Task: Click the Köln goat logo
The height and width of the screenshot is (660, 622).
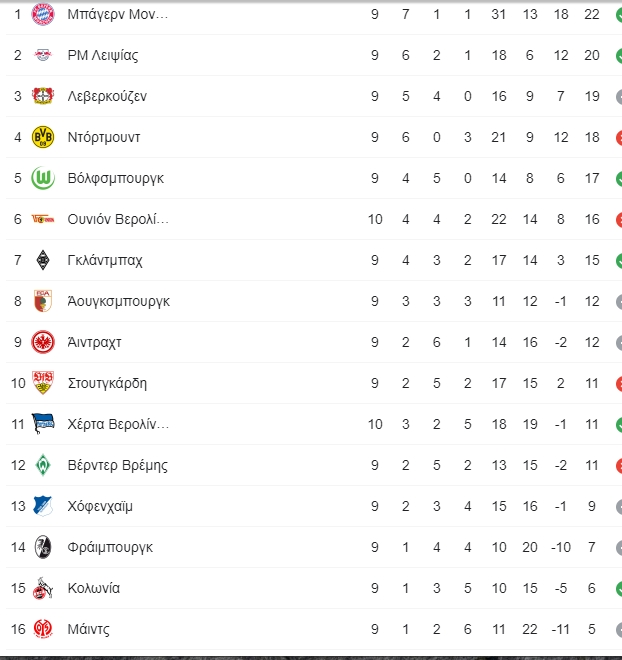Action: tap(43, 588)
